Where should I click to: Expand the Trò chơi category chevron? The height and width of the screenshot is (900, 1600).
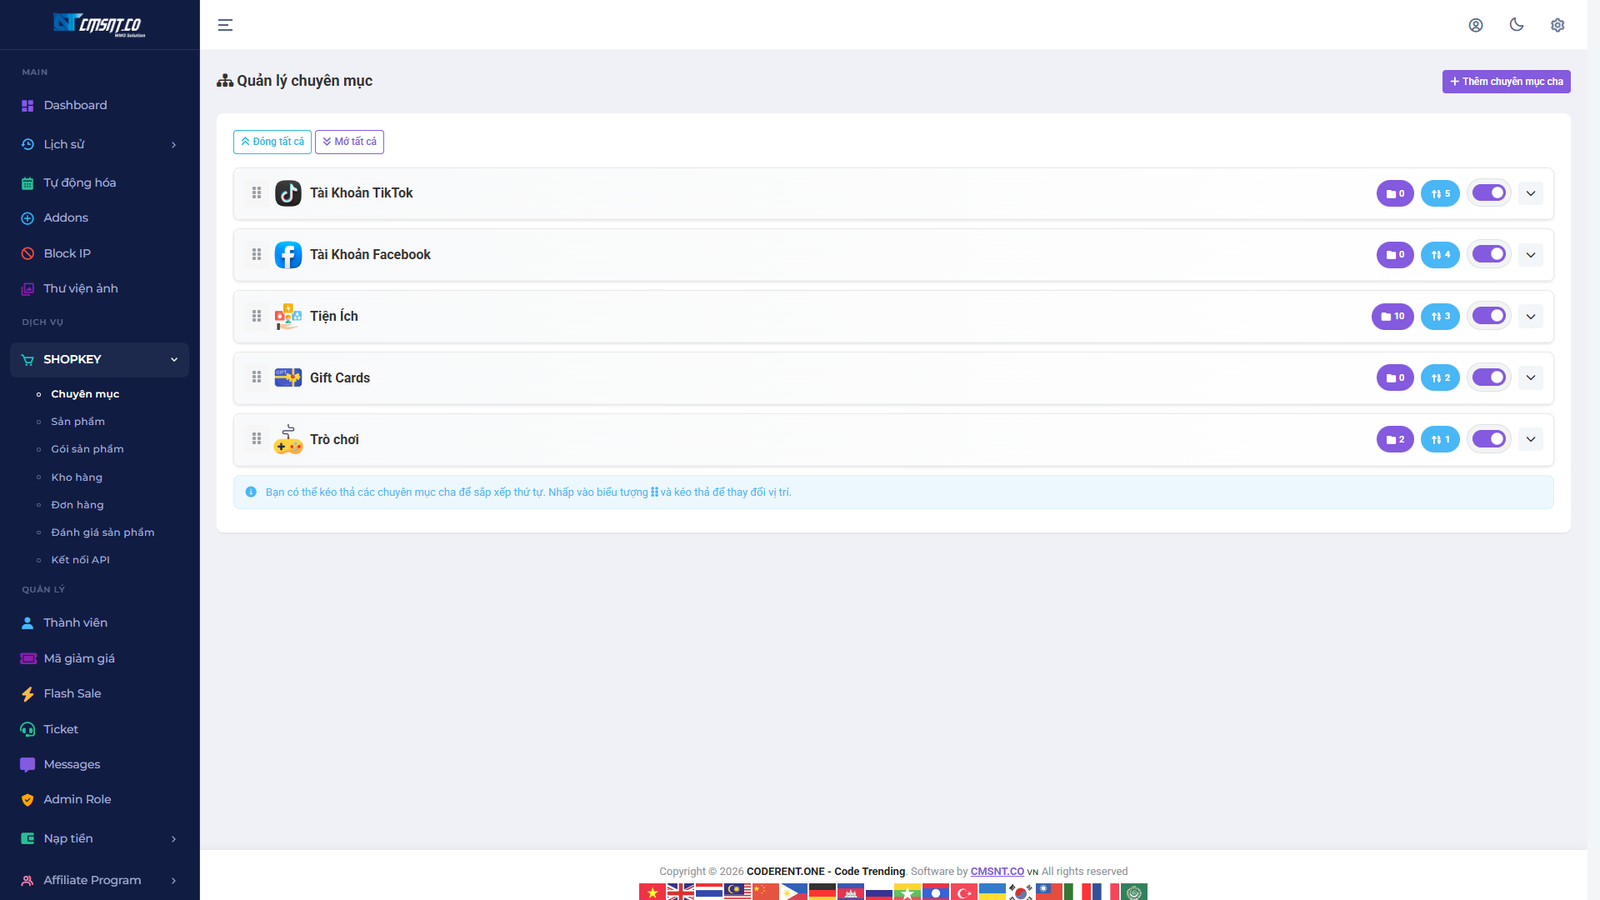coord(1530,440)
